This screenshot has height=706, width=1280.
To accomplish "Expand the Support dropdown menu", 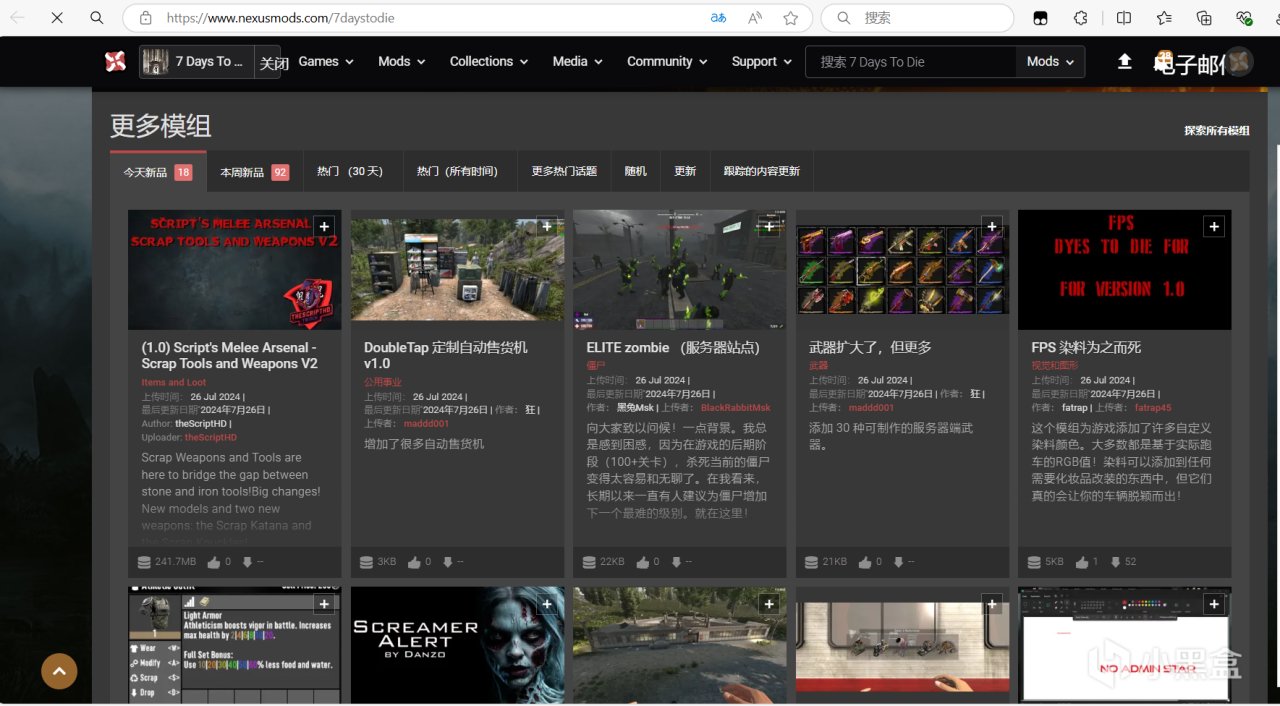I will 761,61.
